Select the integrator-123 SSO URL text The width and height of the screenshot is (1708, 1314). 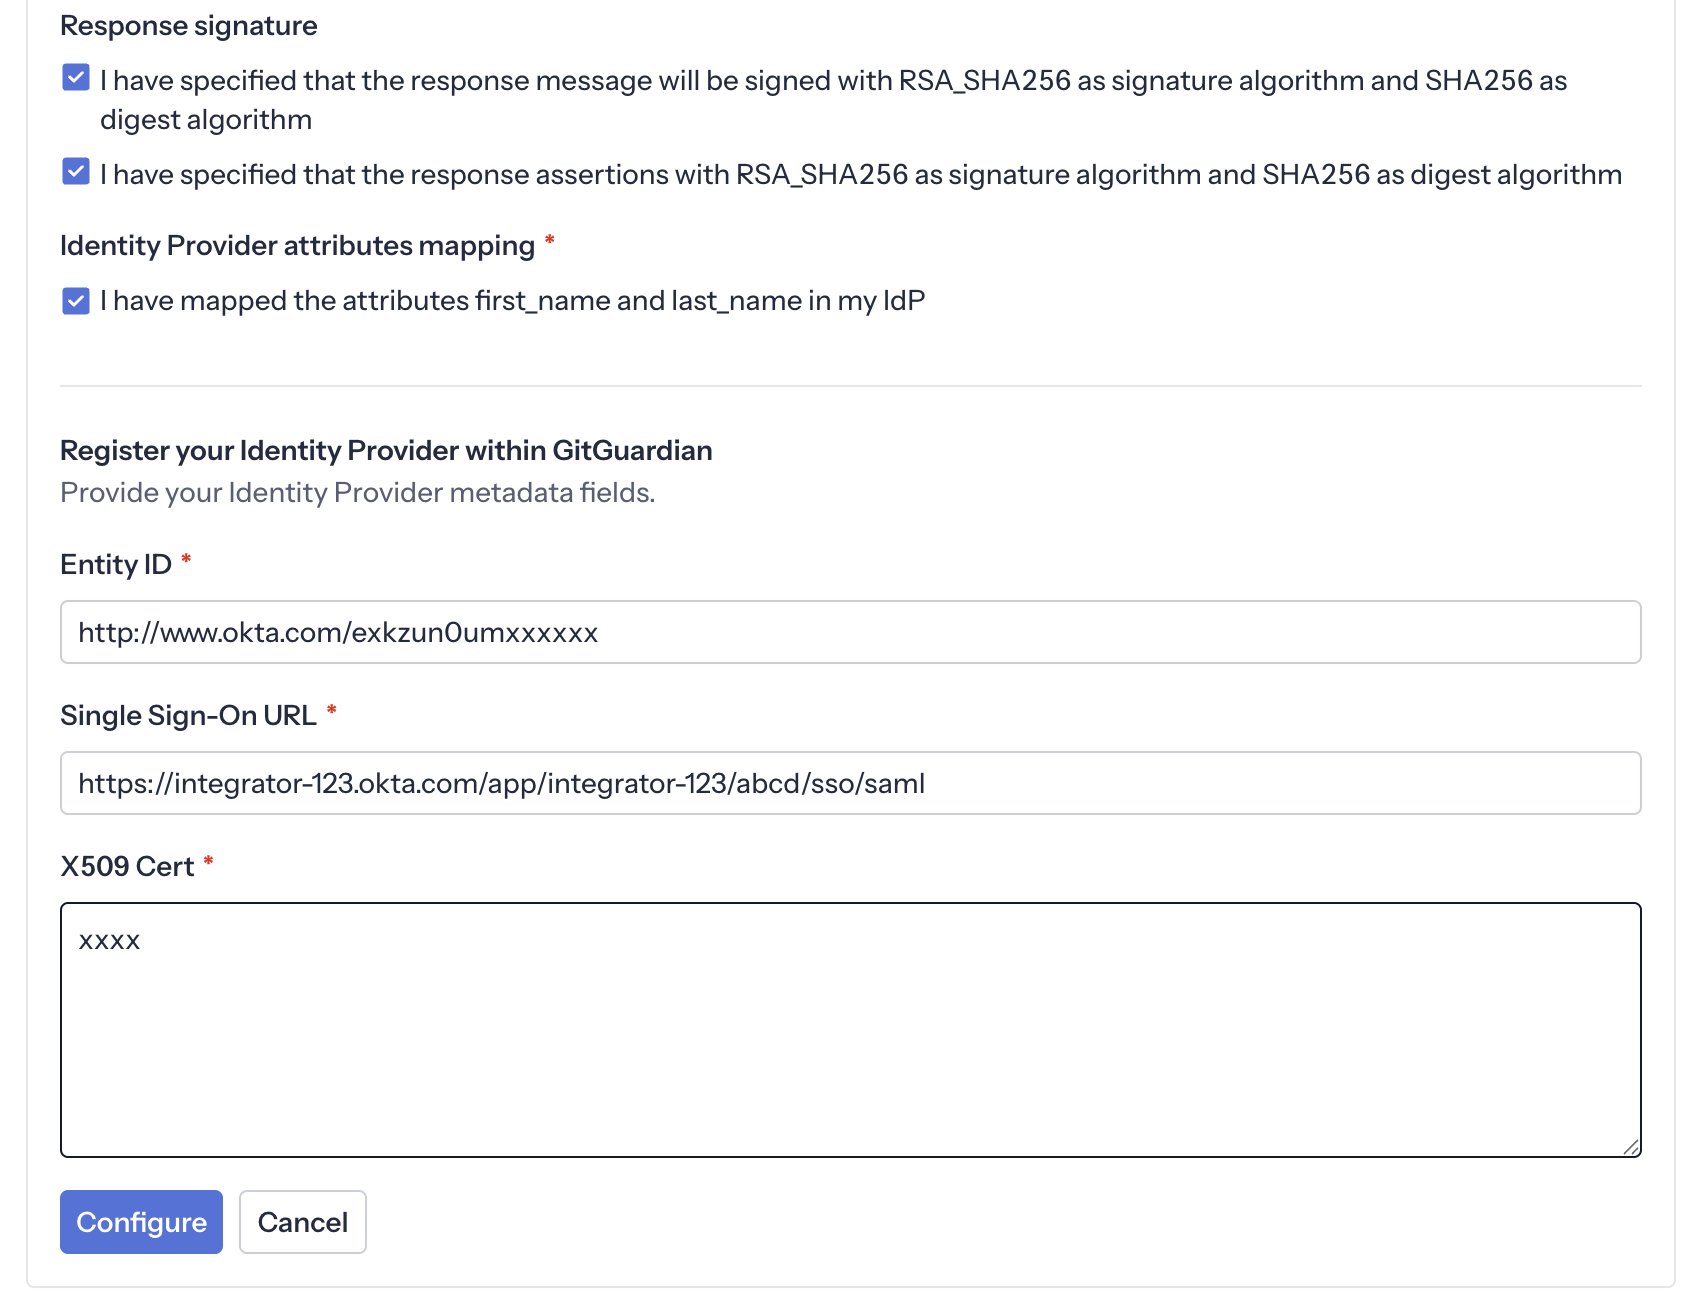pos(503,784)
